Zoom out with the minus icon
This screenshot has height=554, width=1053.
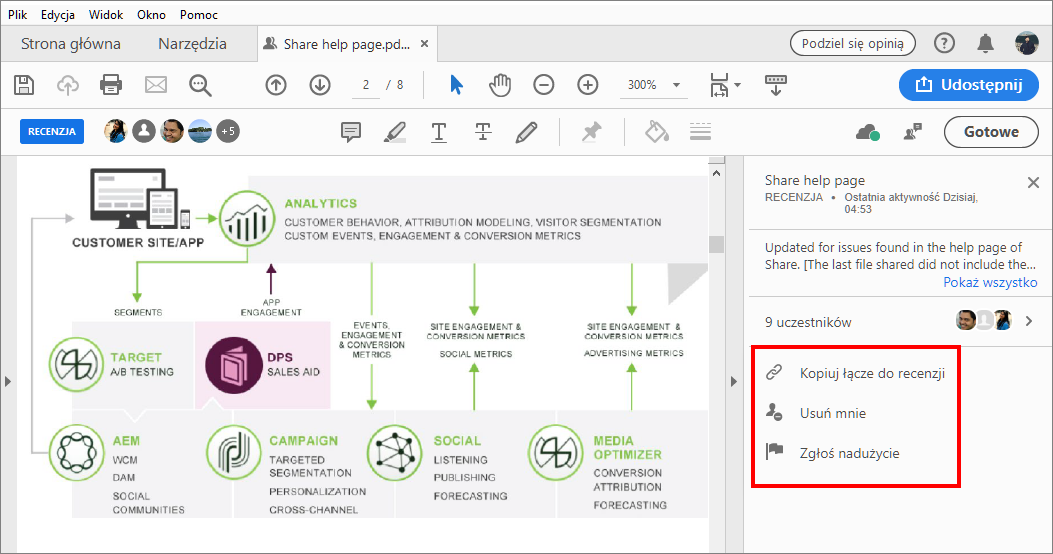pyautogui.click(x=543, y=85)
